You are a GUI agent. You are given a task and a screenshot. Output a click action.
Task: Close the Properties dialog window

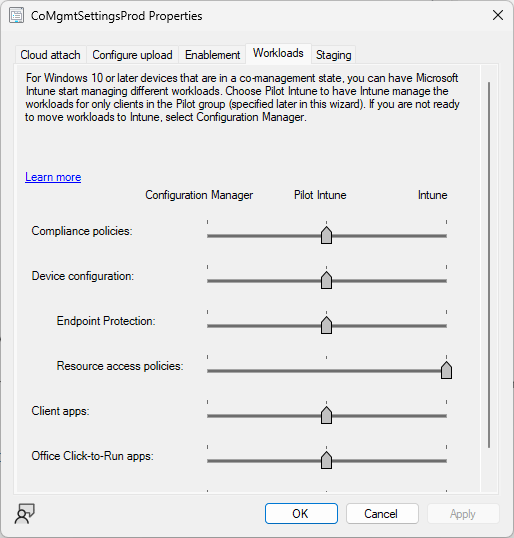(498, 15)
